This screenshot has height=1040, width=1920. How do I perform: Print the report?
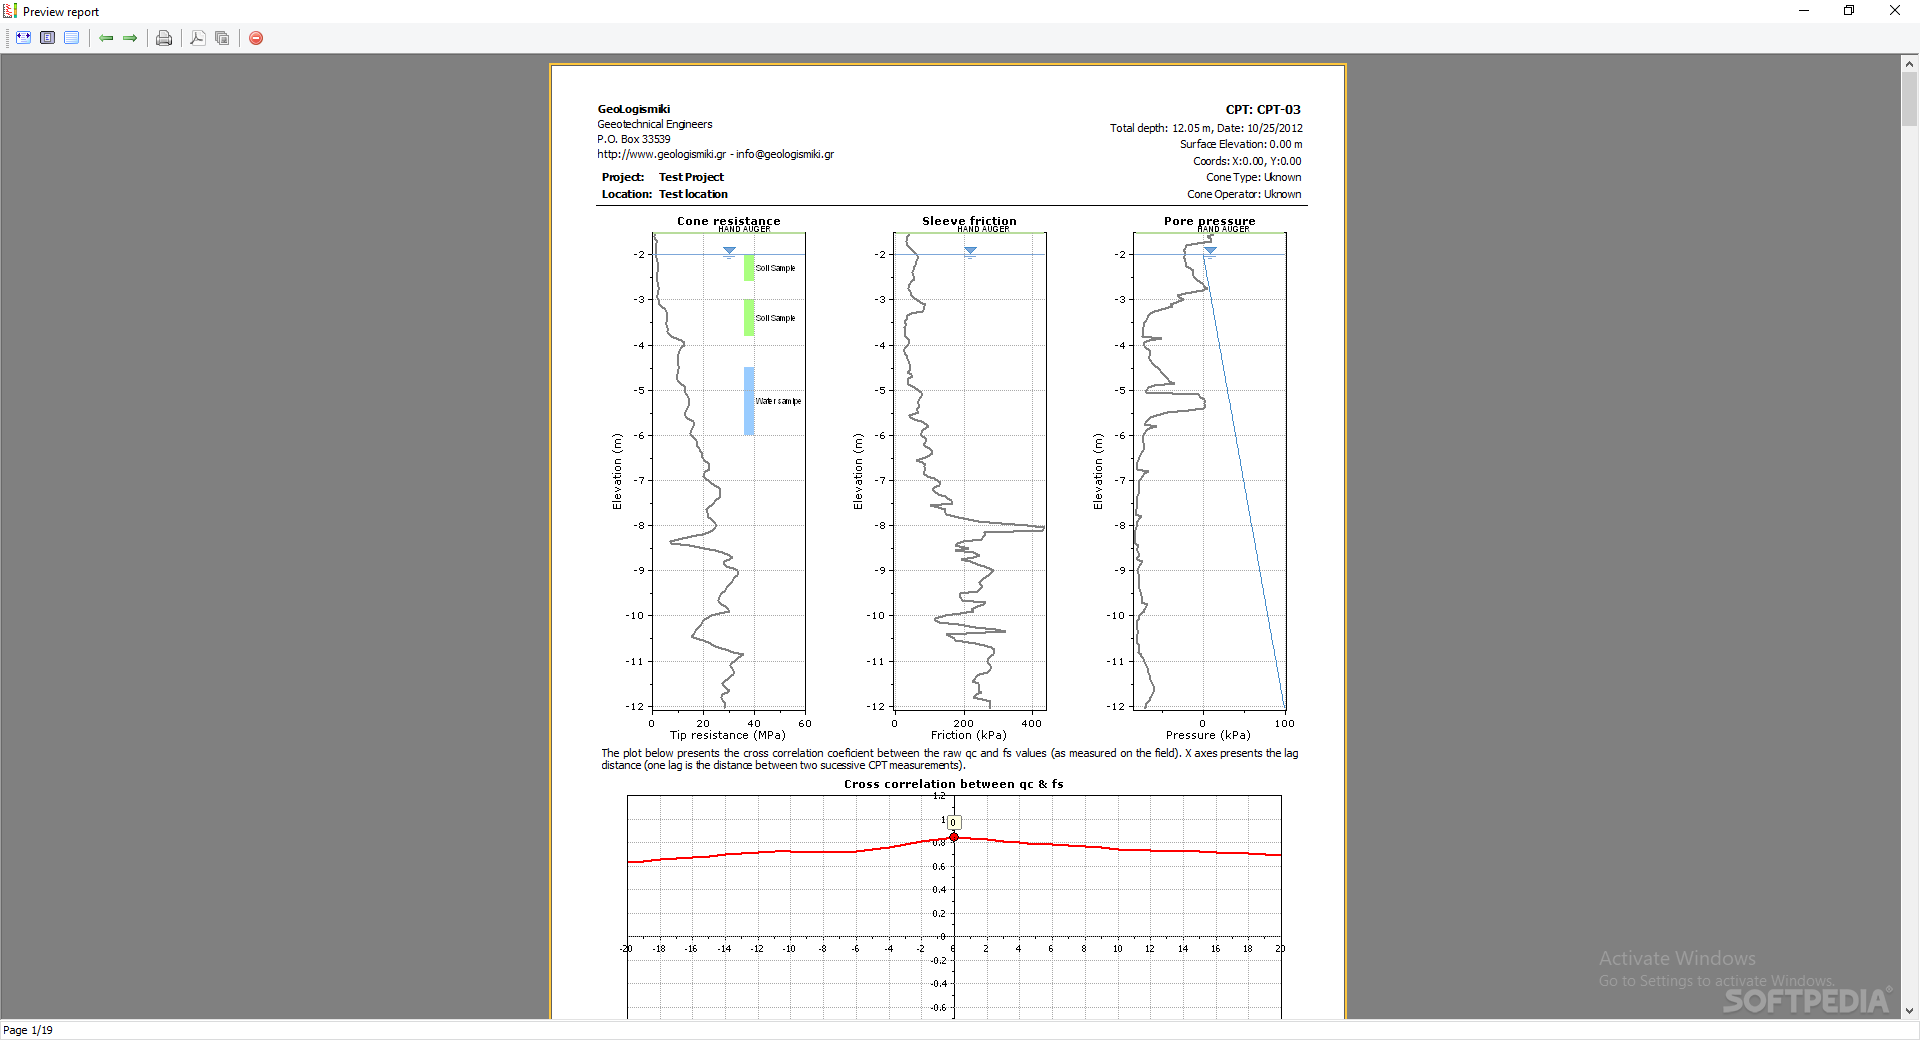pyautogui.click(x=164, y=38)
